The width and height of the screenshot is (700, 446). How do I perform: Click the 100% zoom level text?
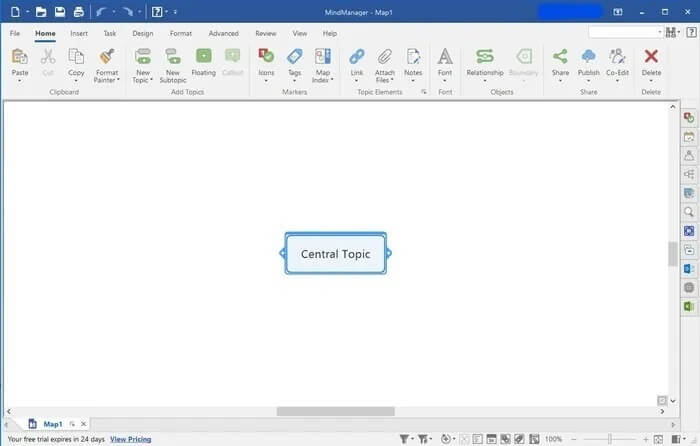pyautogui.click(x=553, y=439)
